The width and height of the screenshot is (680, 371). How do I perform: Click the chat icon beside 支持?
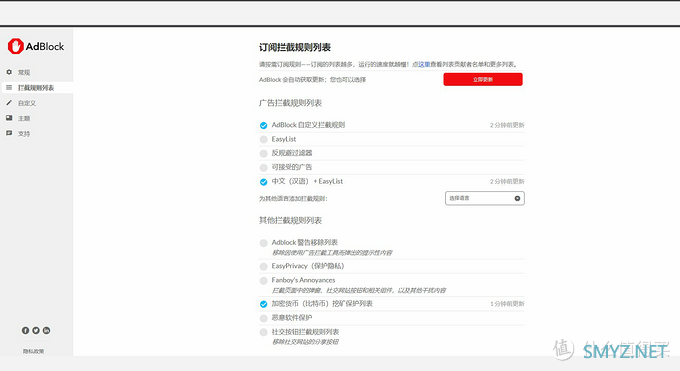click(9, 133)
